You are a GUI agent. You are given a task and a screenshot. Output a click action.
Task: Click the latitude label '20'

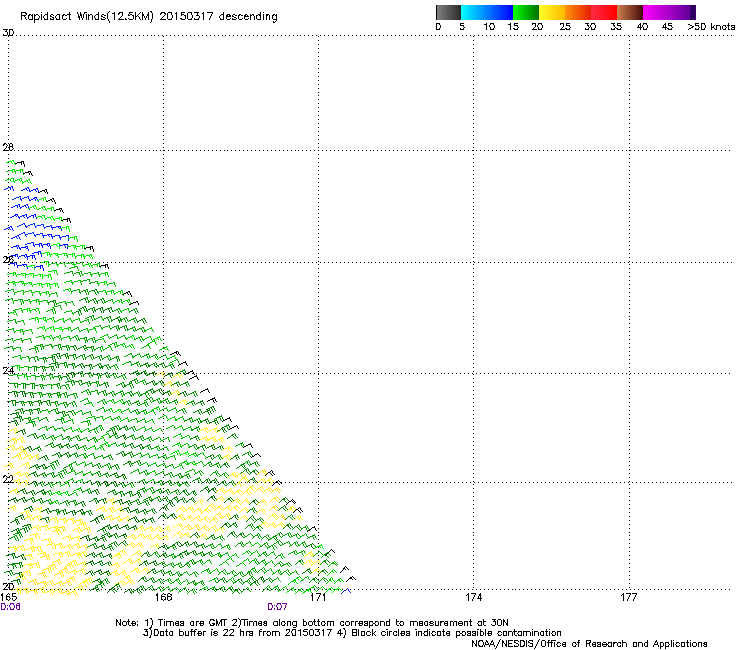click(8, 586)
